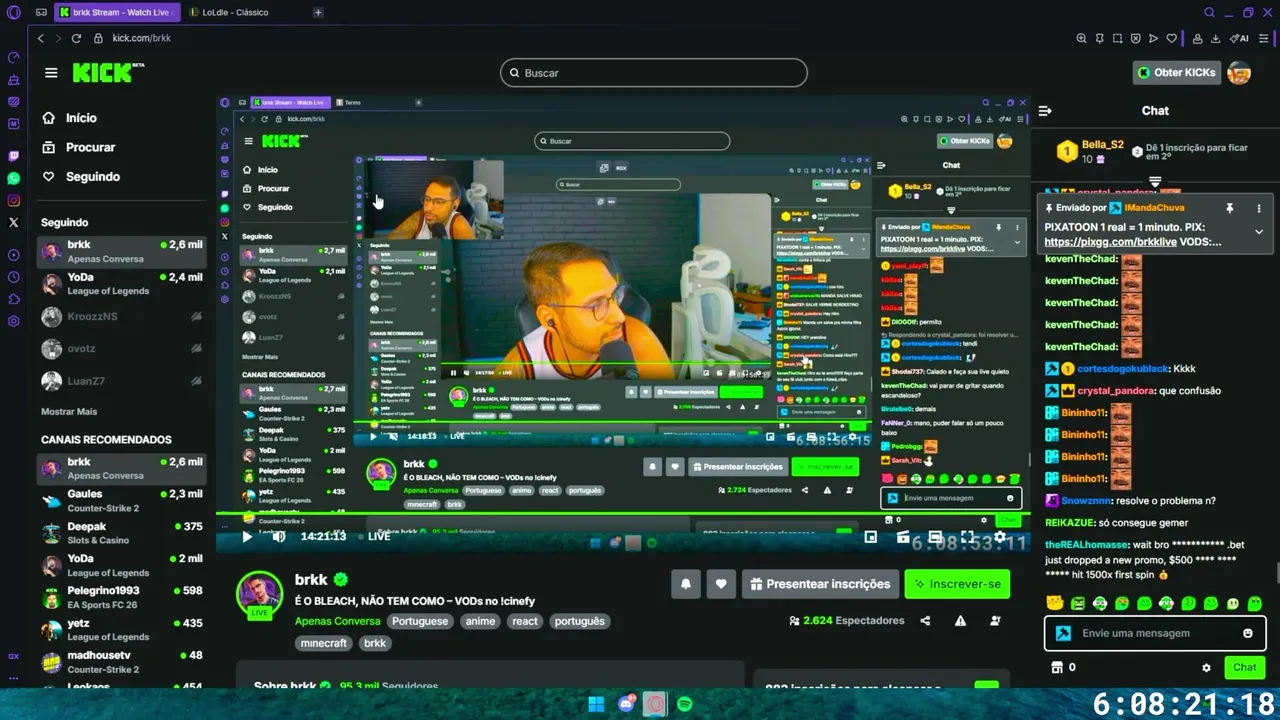
Task: Select the Portuguese tag
Action: (x=420, y=621)
